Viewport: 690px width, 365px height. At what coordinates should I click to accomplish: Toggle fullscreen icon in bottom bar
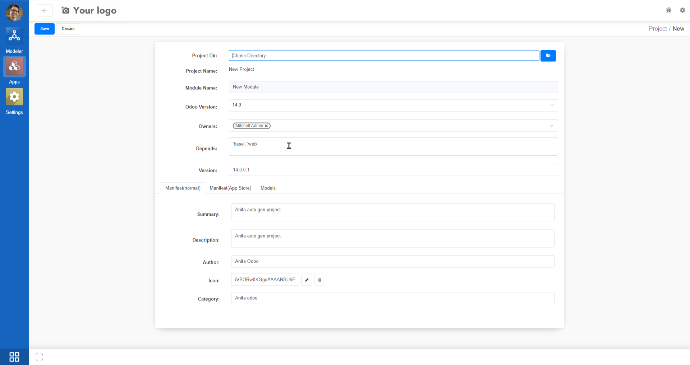coord(39,357)
